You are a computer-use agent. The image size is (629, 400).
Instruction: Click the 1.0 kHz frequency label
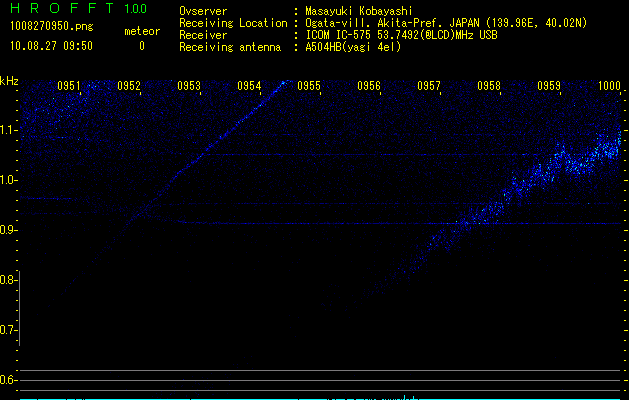(x=9, y=180)
